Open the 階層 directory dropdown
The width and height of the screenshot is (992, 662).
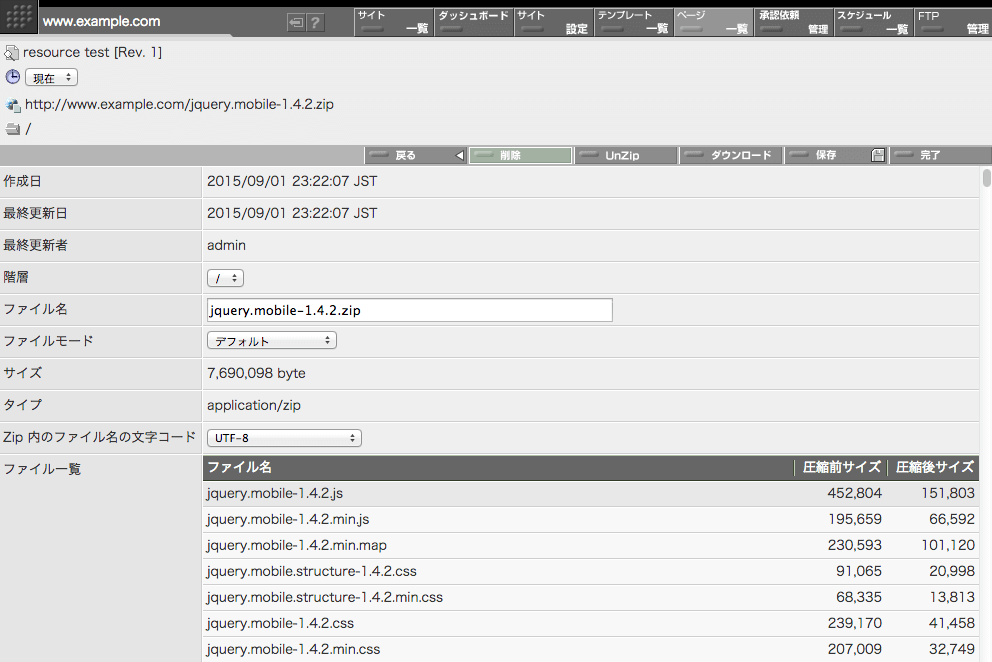point(224,277)
